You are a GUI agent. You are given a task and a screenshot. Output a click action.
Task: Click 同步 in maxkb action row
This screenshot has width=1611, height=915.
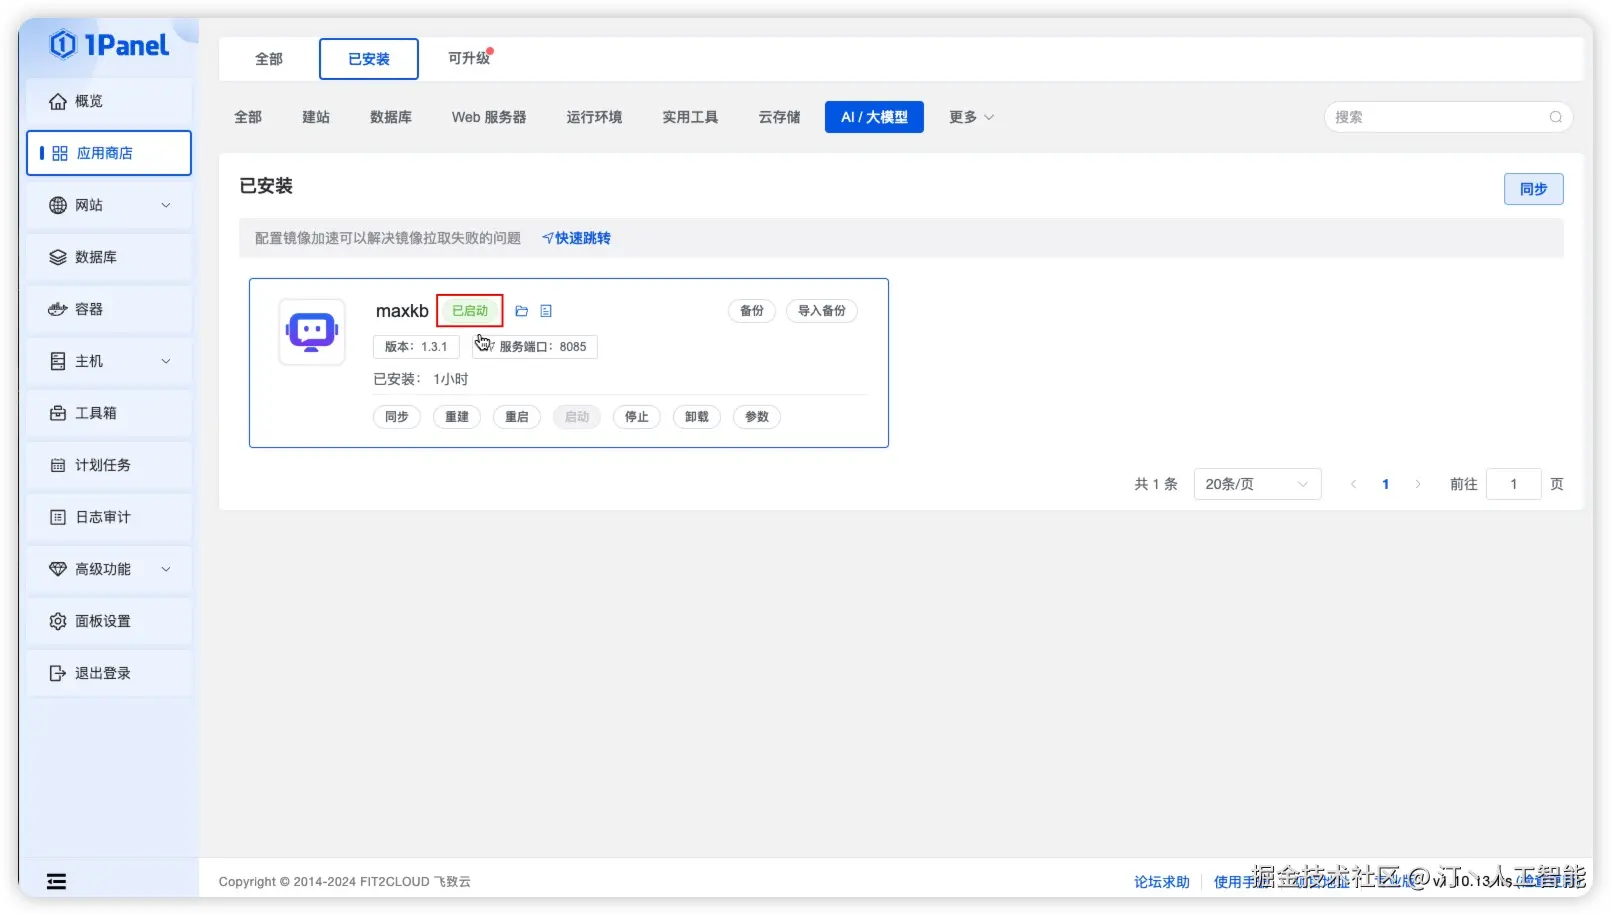click(397, 417)
